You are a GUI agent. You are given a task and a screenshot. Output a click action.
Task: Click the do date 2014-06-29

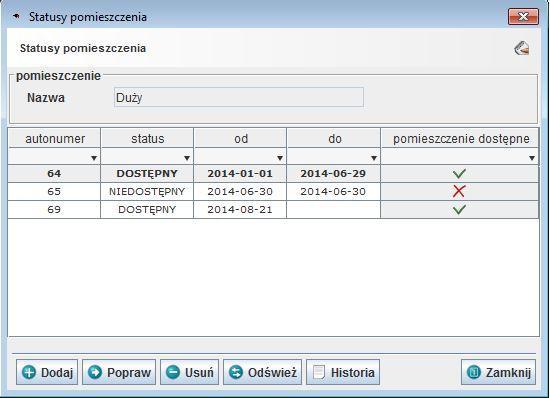tap(333, 173)
